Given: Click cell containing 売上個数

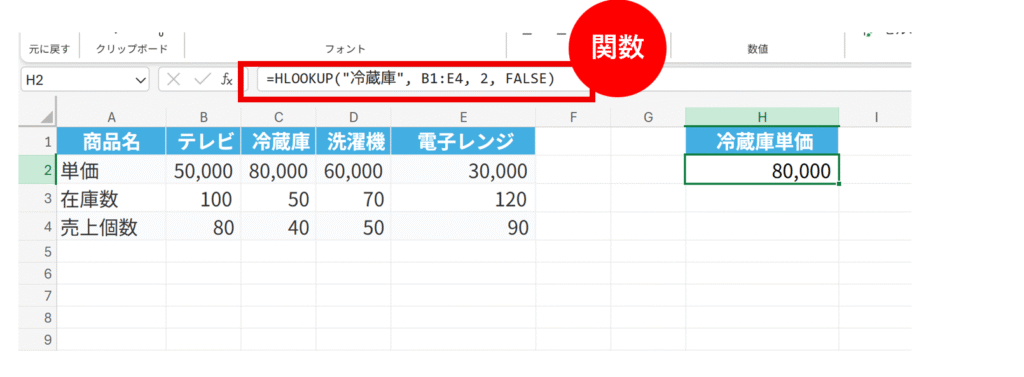Looking at the screenshot, I should pyautogui.click(x=112, y=227).
